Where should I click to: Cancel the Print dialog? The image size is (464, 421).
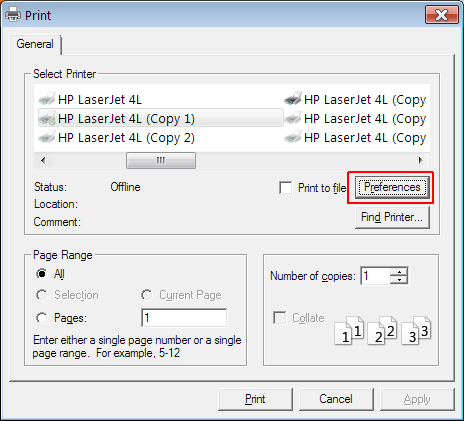pos(336,399)
